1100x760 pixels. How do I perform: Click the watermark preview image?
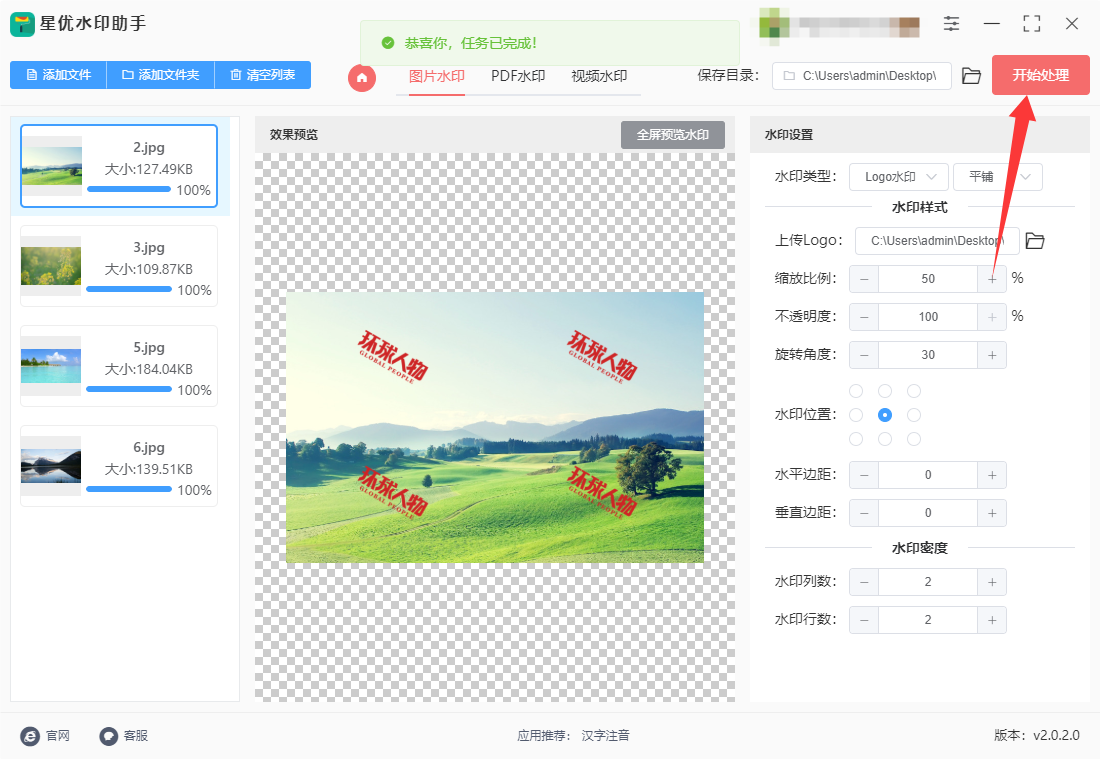click(x=495, y=427)
